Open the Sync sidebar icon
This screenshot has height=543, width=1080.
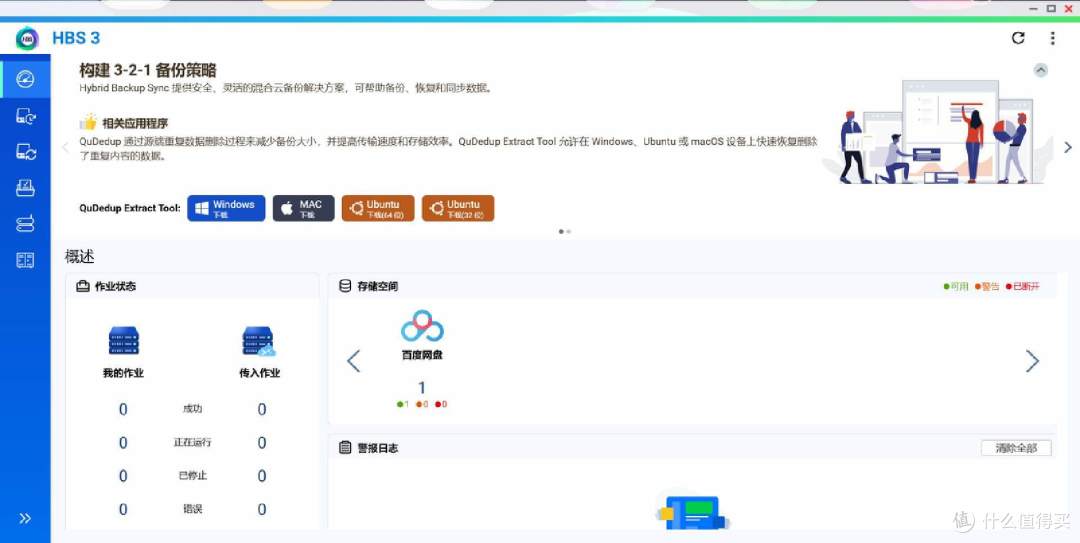[x=25, y=152]
